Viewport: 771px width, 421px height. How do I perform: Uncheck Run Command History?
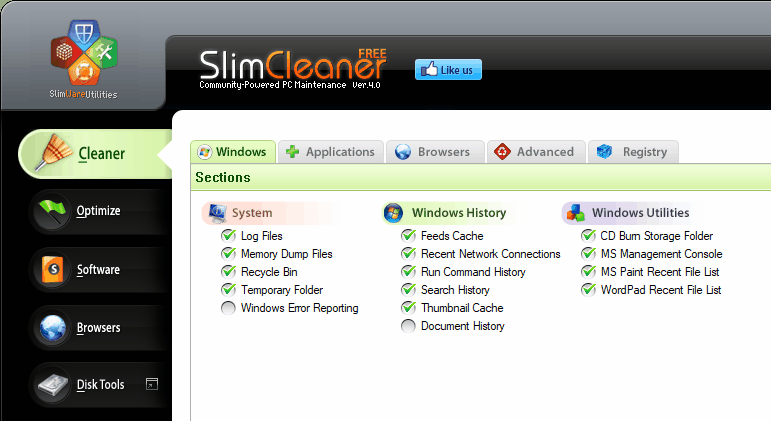[409, 271]
